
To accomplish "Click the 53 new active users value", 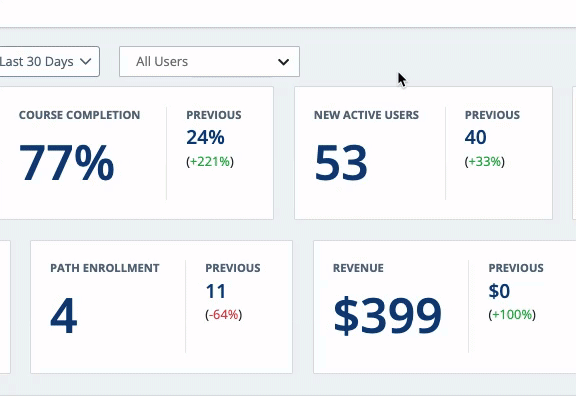I will [x=341, y=162].
